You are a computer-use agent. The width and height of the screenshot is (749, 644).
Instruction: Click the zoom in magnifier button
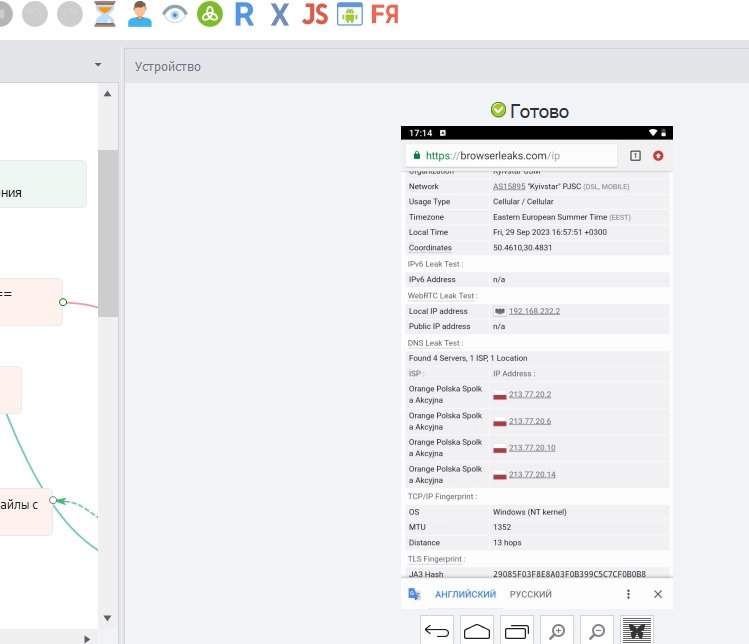[x=557, y=631]
